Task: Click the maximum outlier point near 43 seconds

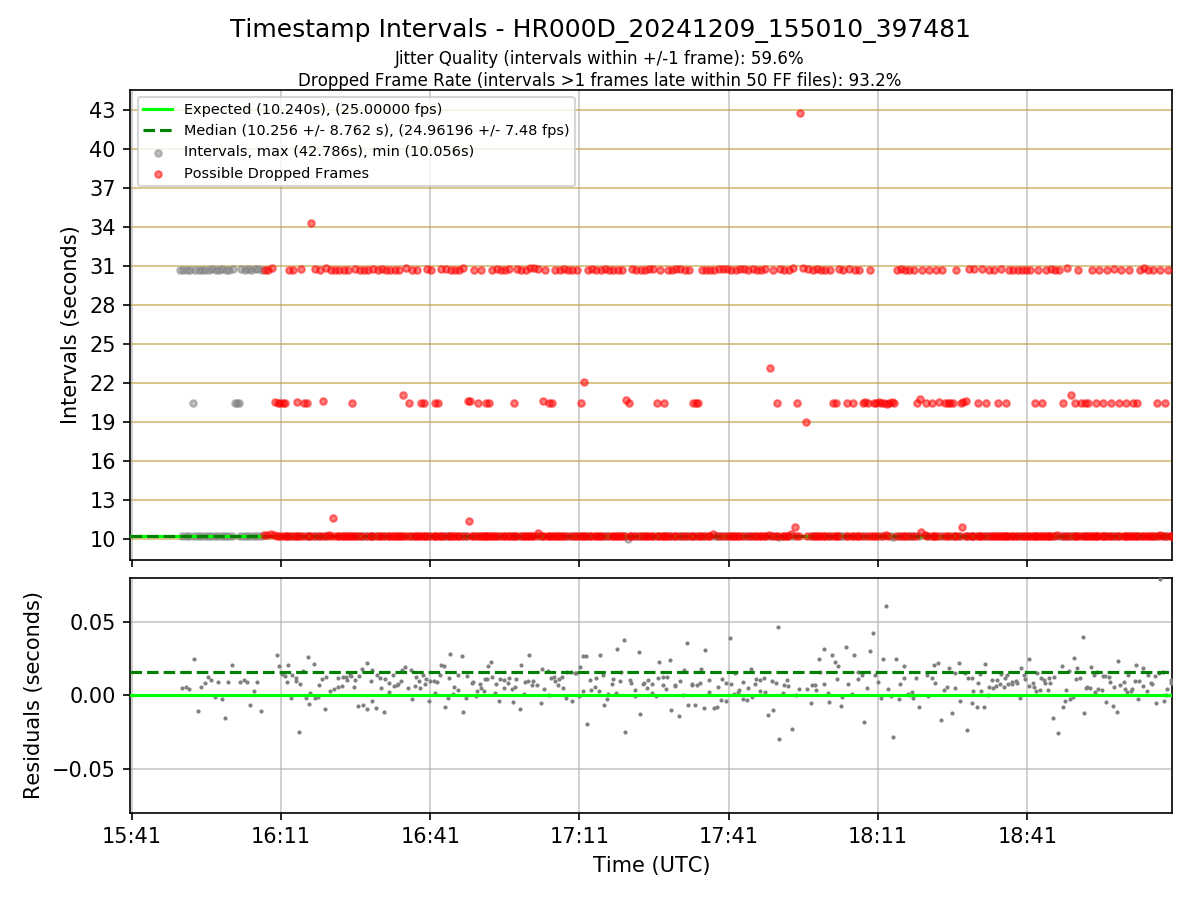Action: [800, 113]
